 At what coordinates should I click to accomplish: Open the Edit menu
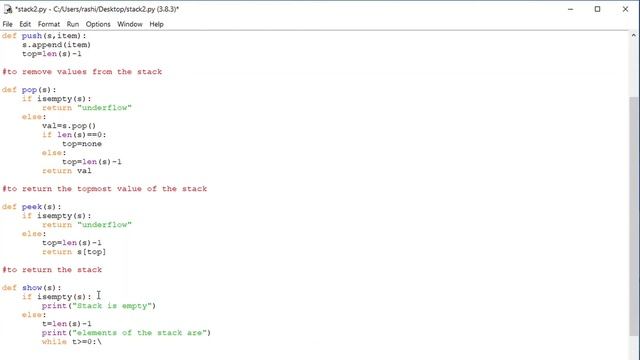coord(25,24)
